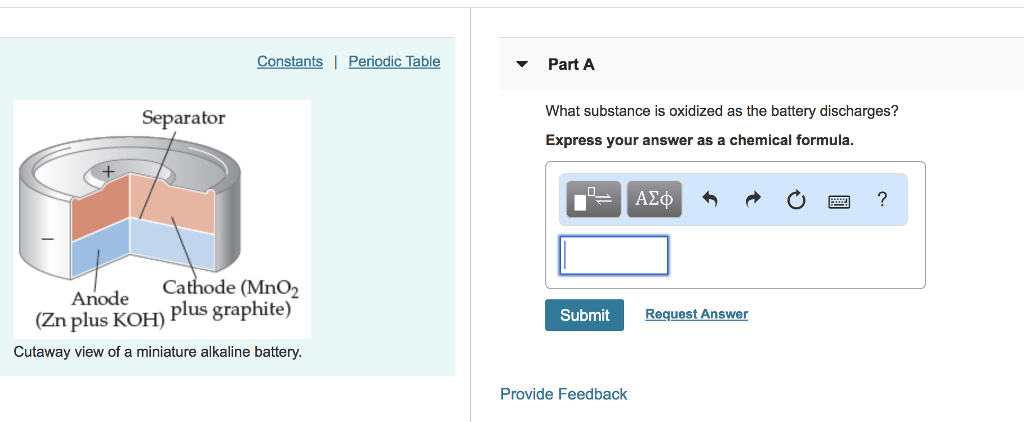
Task: Click the Cathode (MnO2 plus graphite) label
Action: (x=231, y=299)
